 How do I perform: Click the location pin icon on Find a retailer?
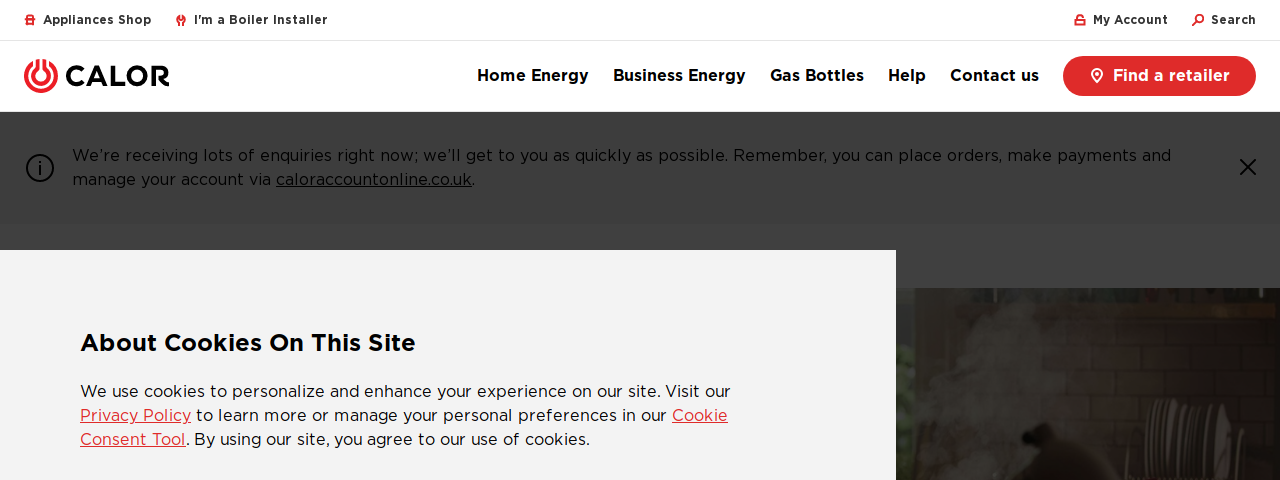[x=1096, y=76]
